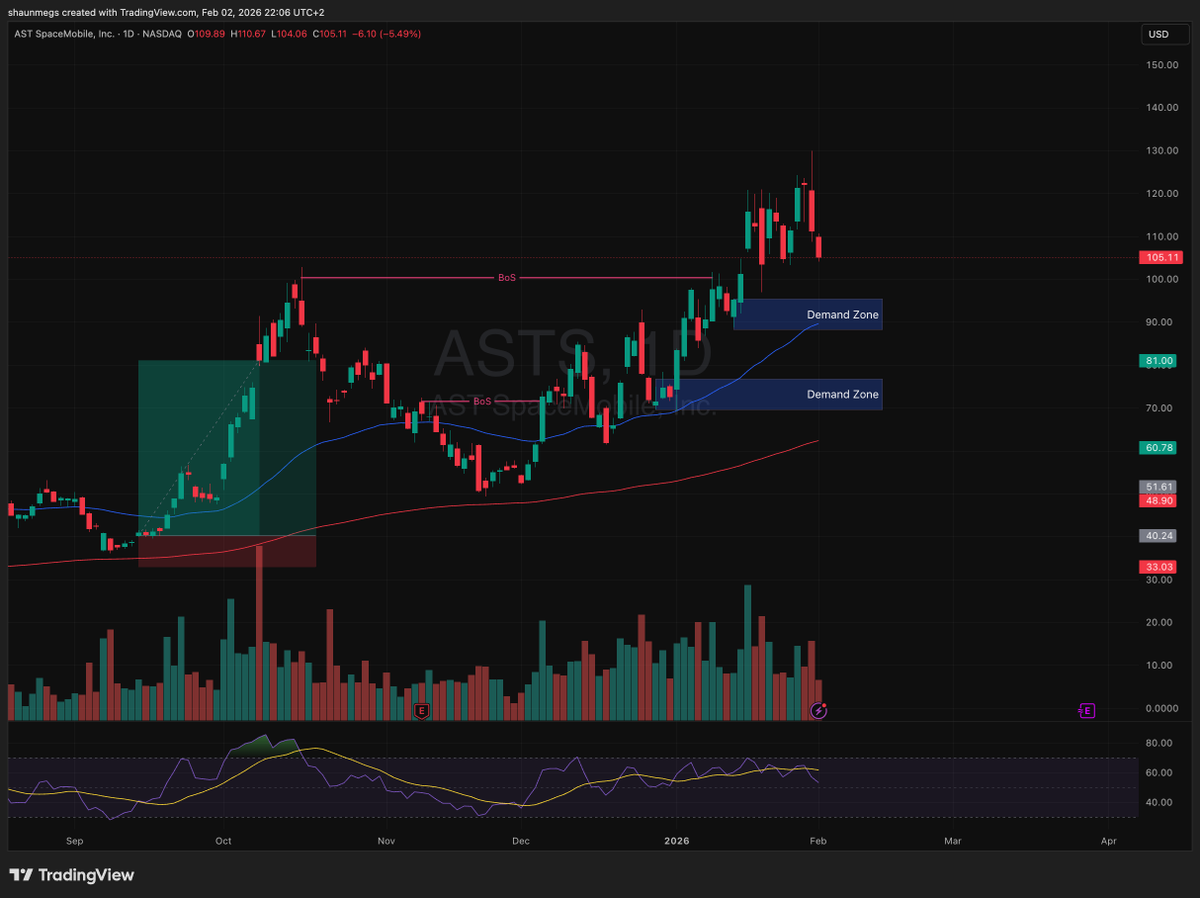Viewport: 1200px width, 898px height.
Task: Click the low value L104.06 in header
Action: click(290, 33)
